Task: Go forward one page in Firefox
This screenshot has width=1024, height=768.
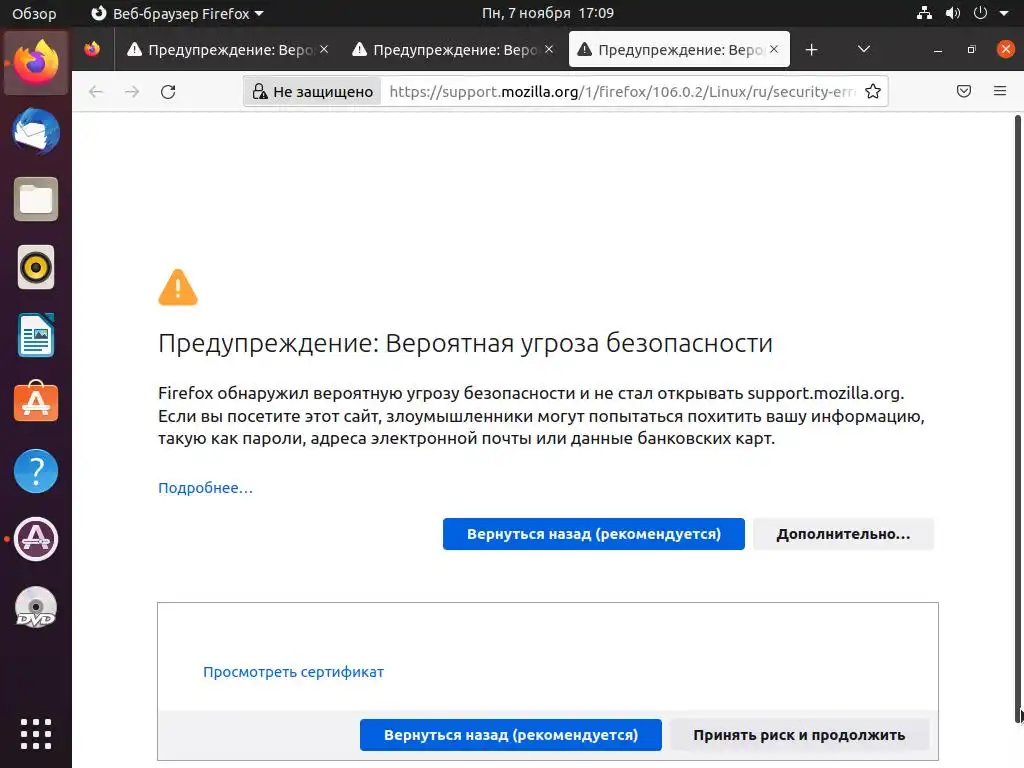Action: tap(132, 91)
